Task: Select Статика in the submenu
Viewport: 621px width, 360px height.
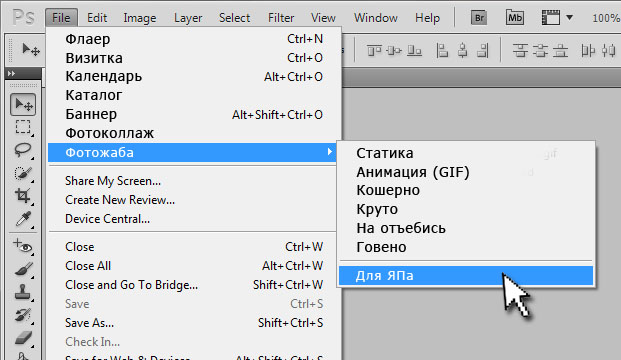Action: point(466,153)
